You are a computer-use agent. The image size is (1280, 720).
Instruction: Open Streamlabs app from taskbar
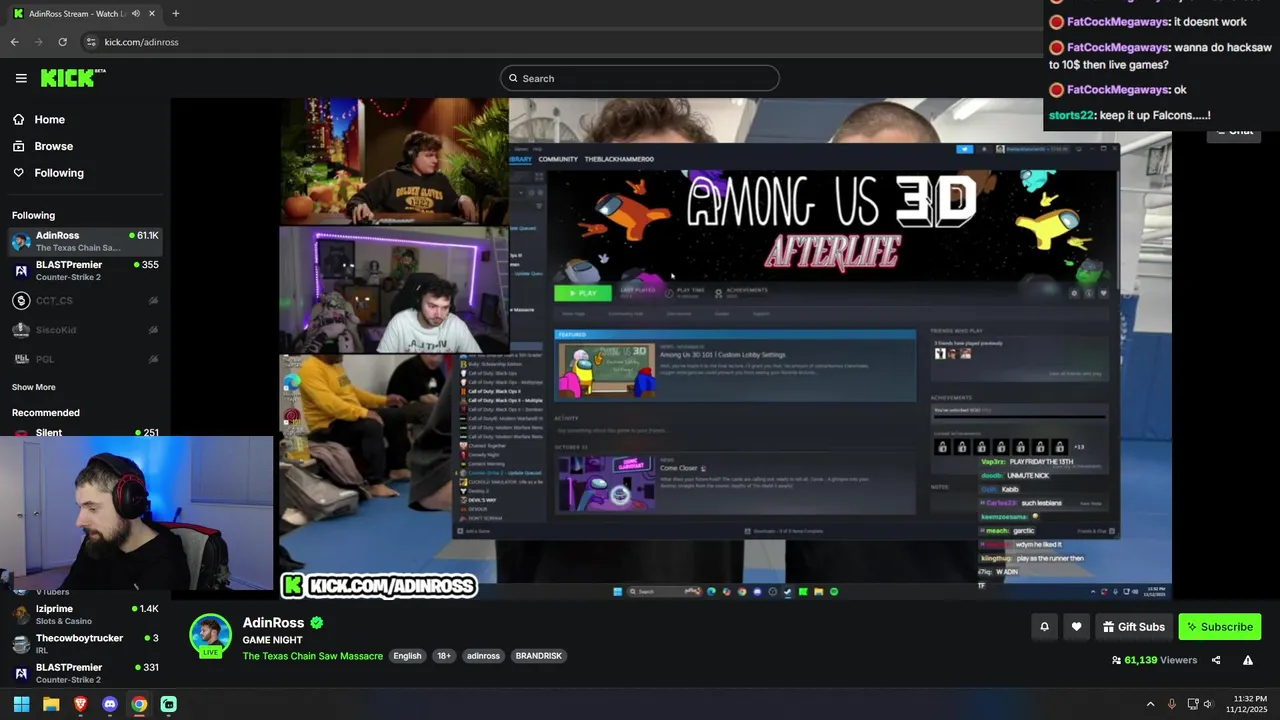point(169,704)
